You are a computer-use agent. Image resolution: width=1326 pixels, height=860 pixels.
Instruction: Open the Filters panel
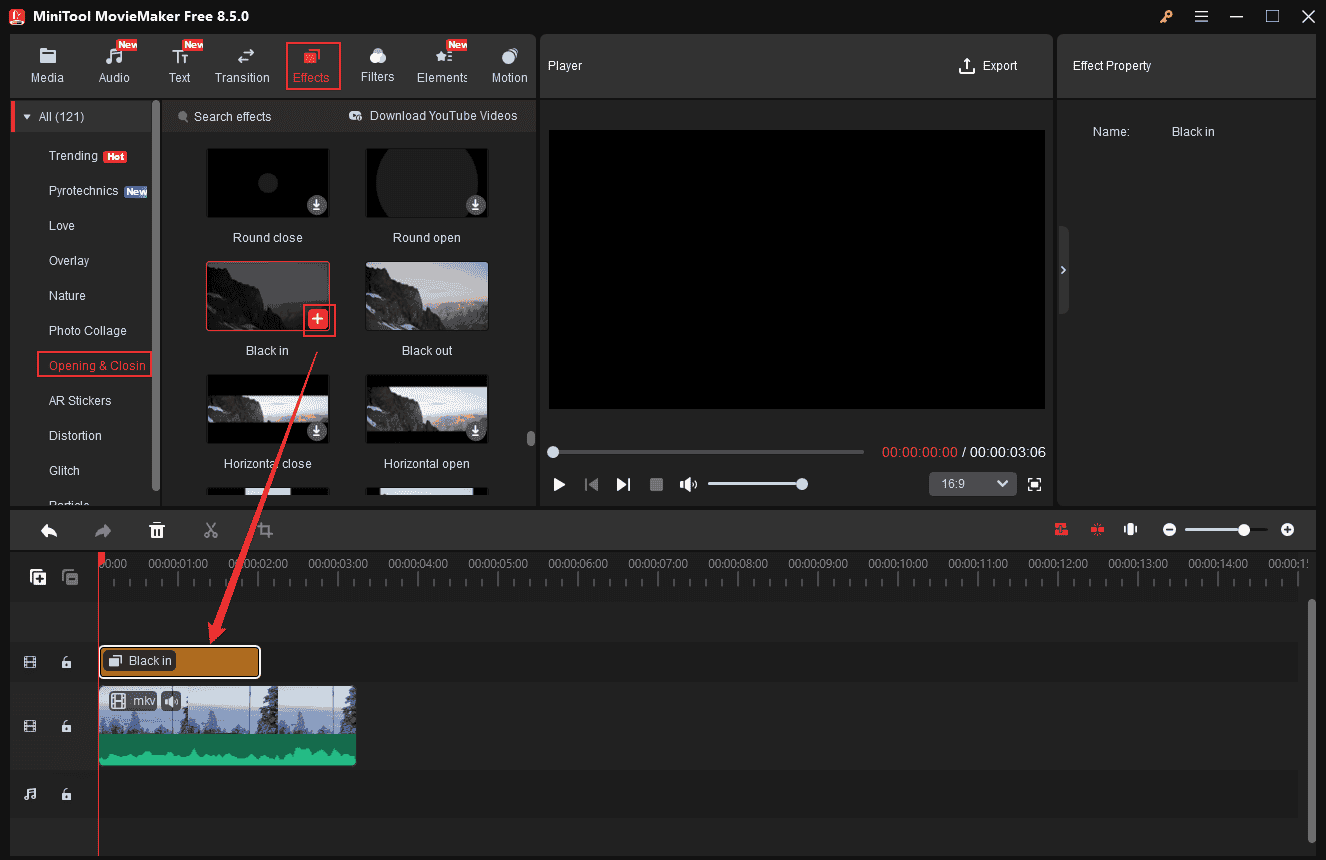377,65
